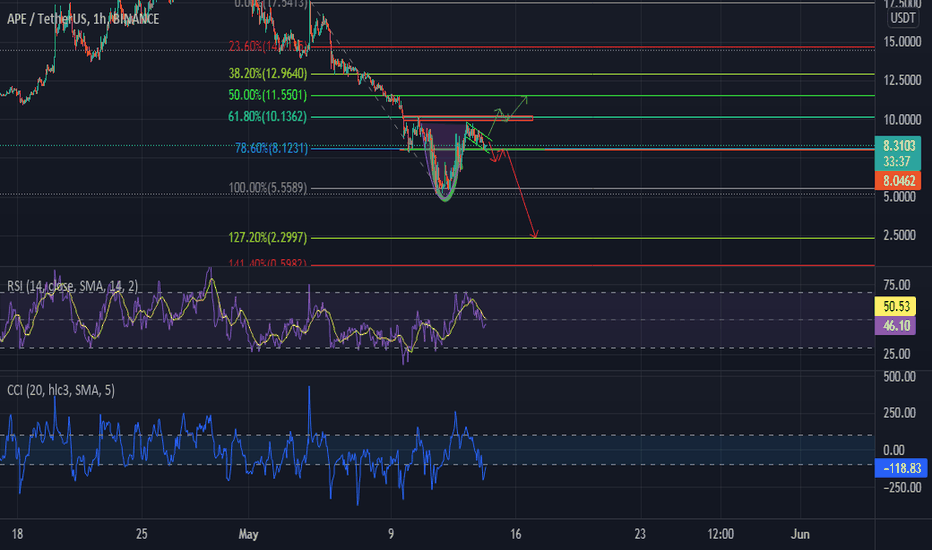Select the 100.00%(5.5589) Fibonacci label
The height and width of the screenshot is (550, 932).
pyautogui.click(x=267, y=188)
